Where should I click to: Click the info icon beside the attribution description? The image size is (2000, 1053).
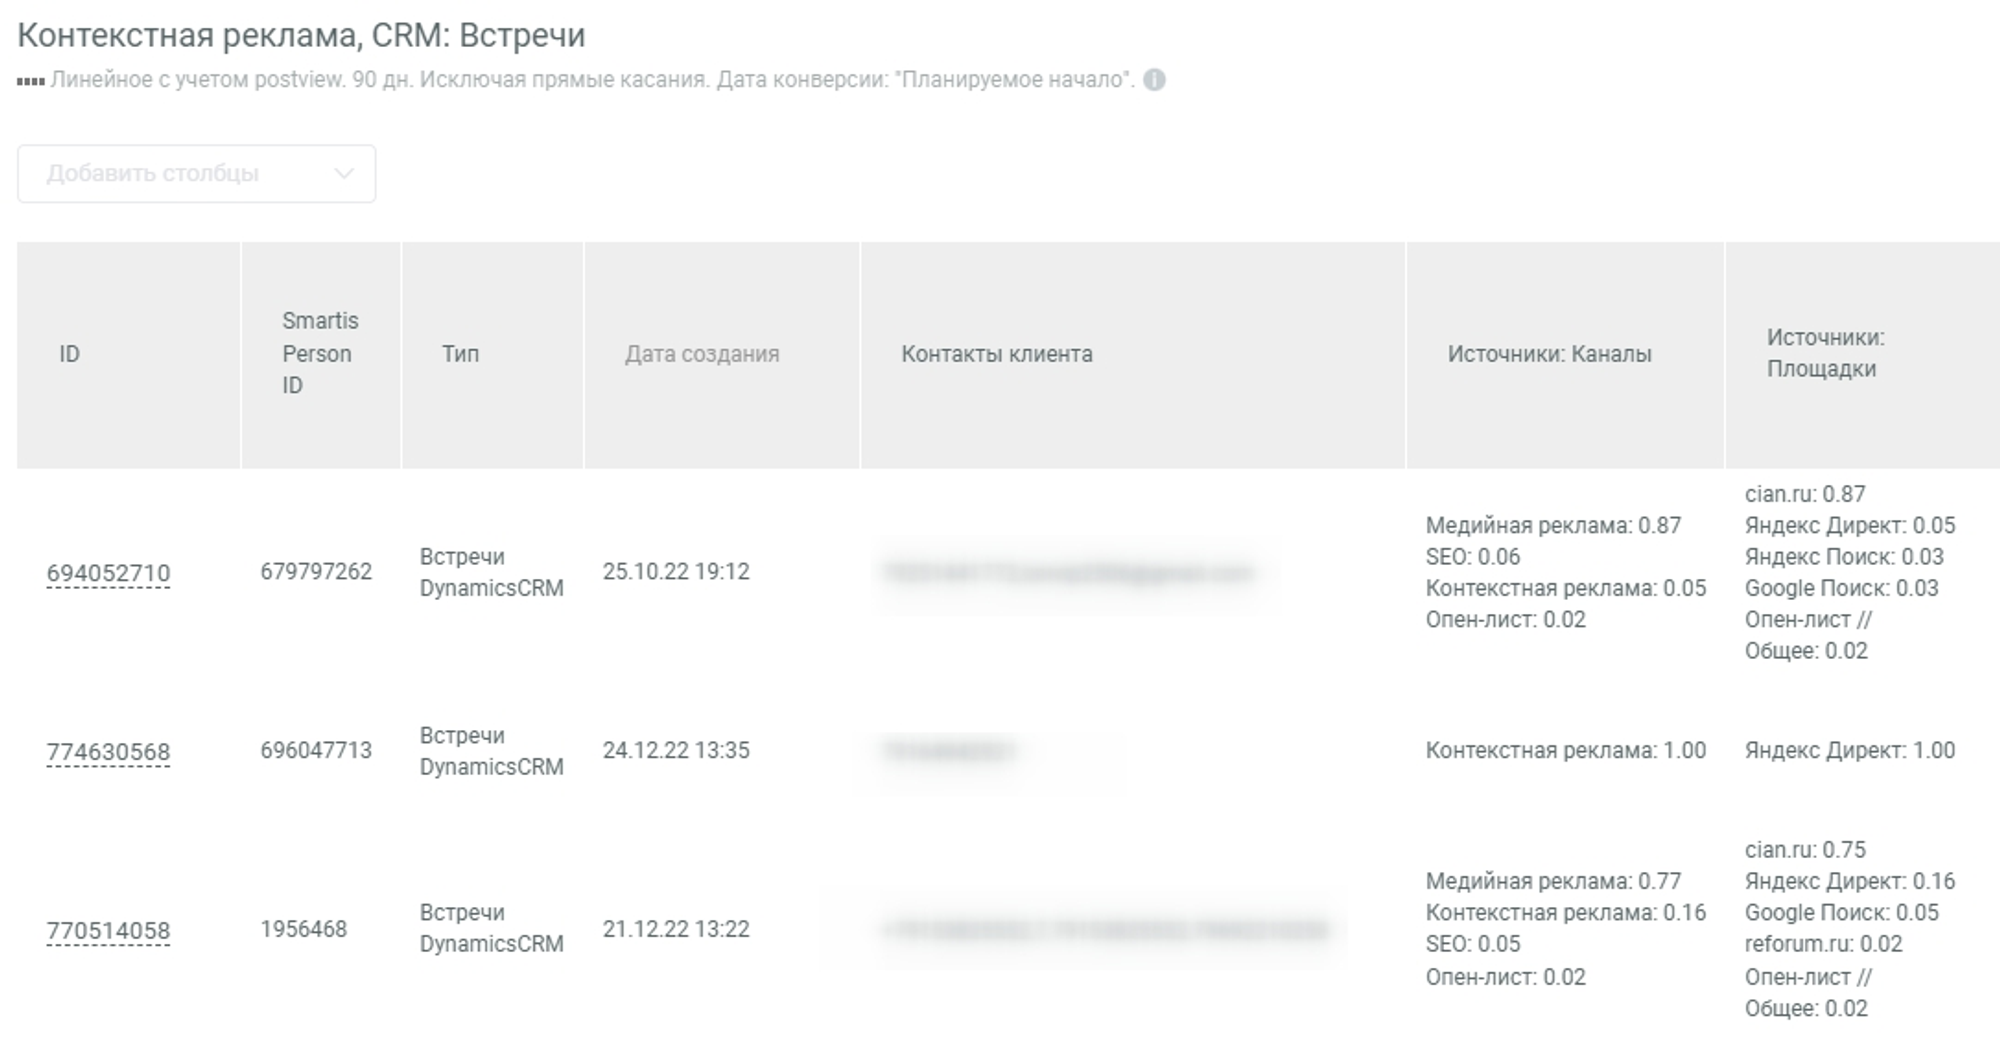pyautogui.click(x=1154, y=80)
